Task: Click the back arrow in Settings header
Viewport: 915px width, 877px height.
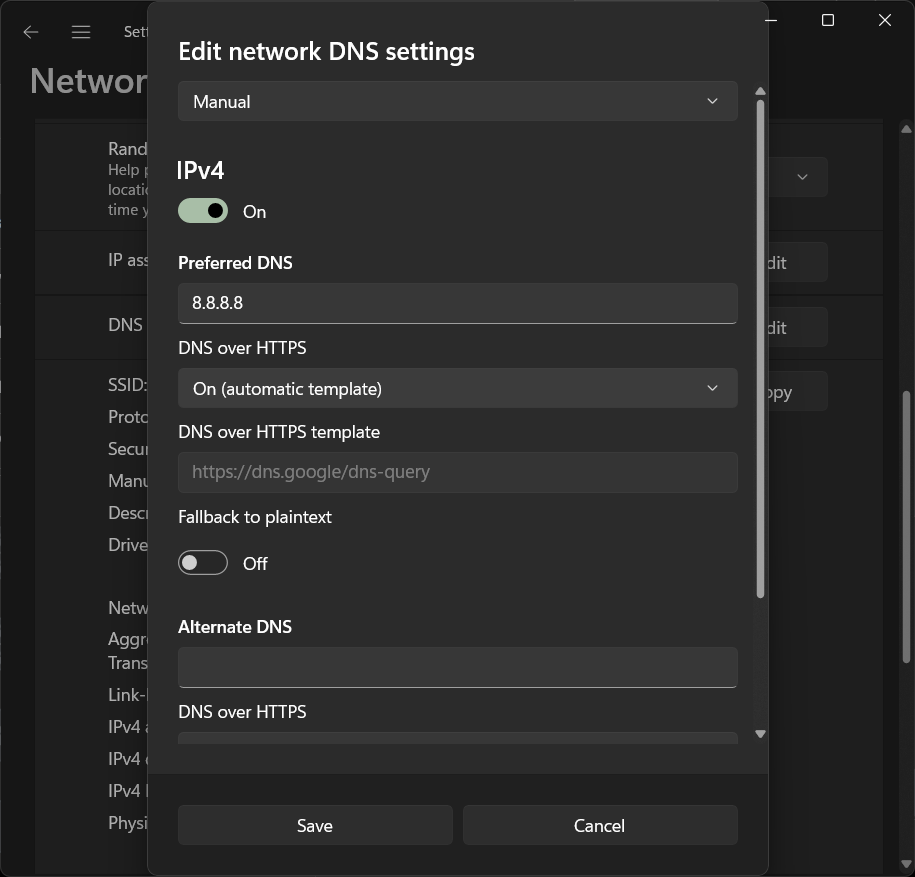Action: coord(31,32)
